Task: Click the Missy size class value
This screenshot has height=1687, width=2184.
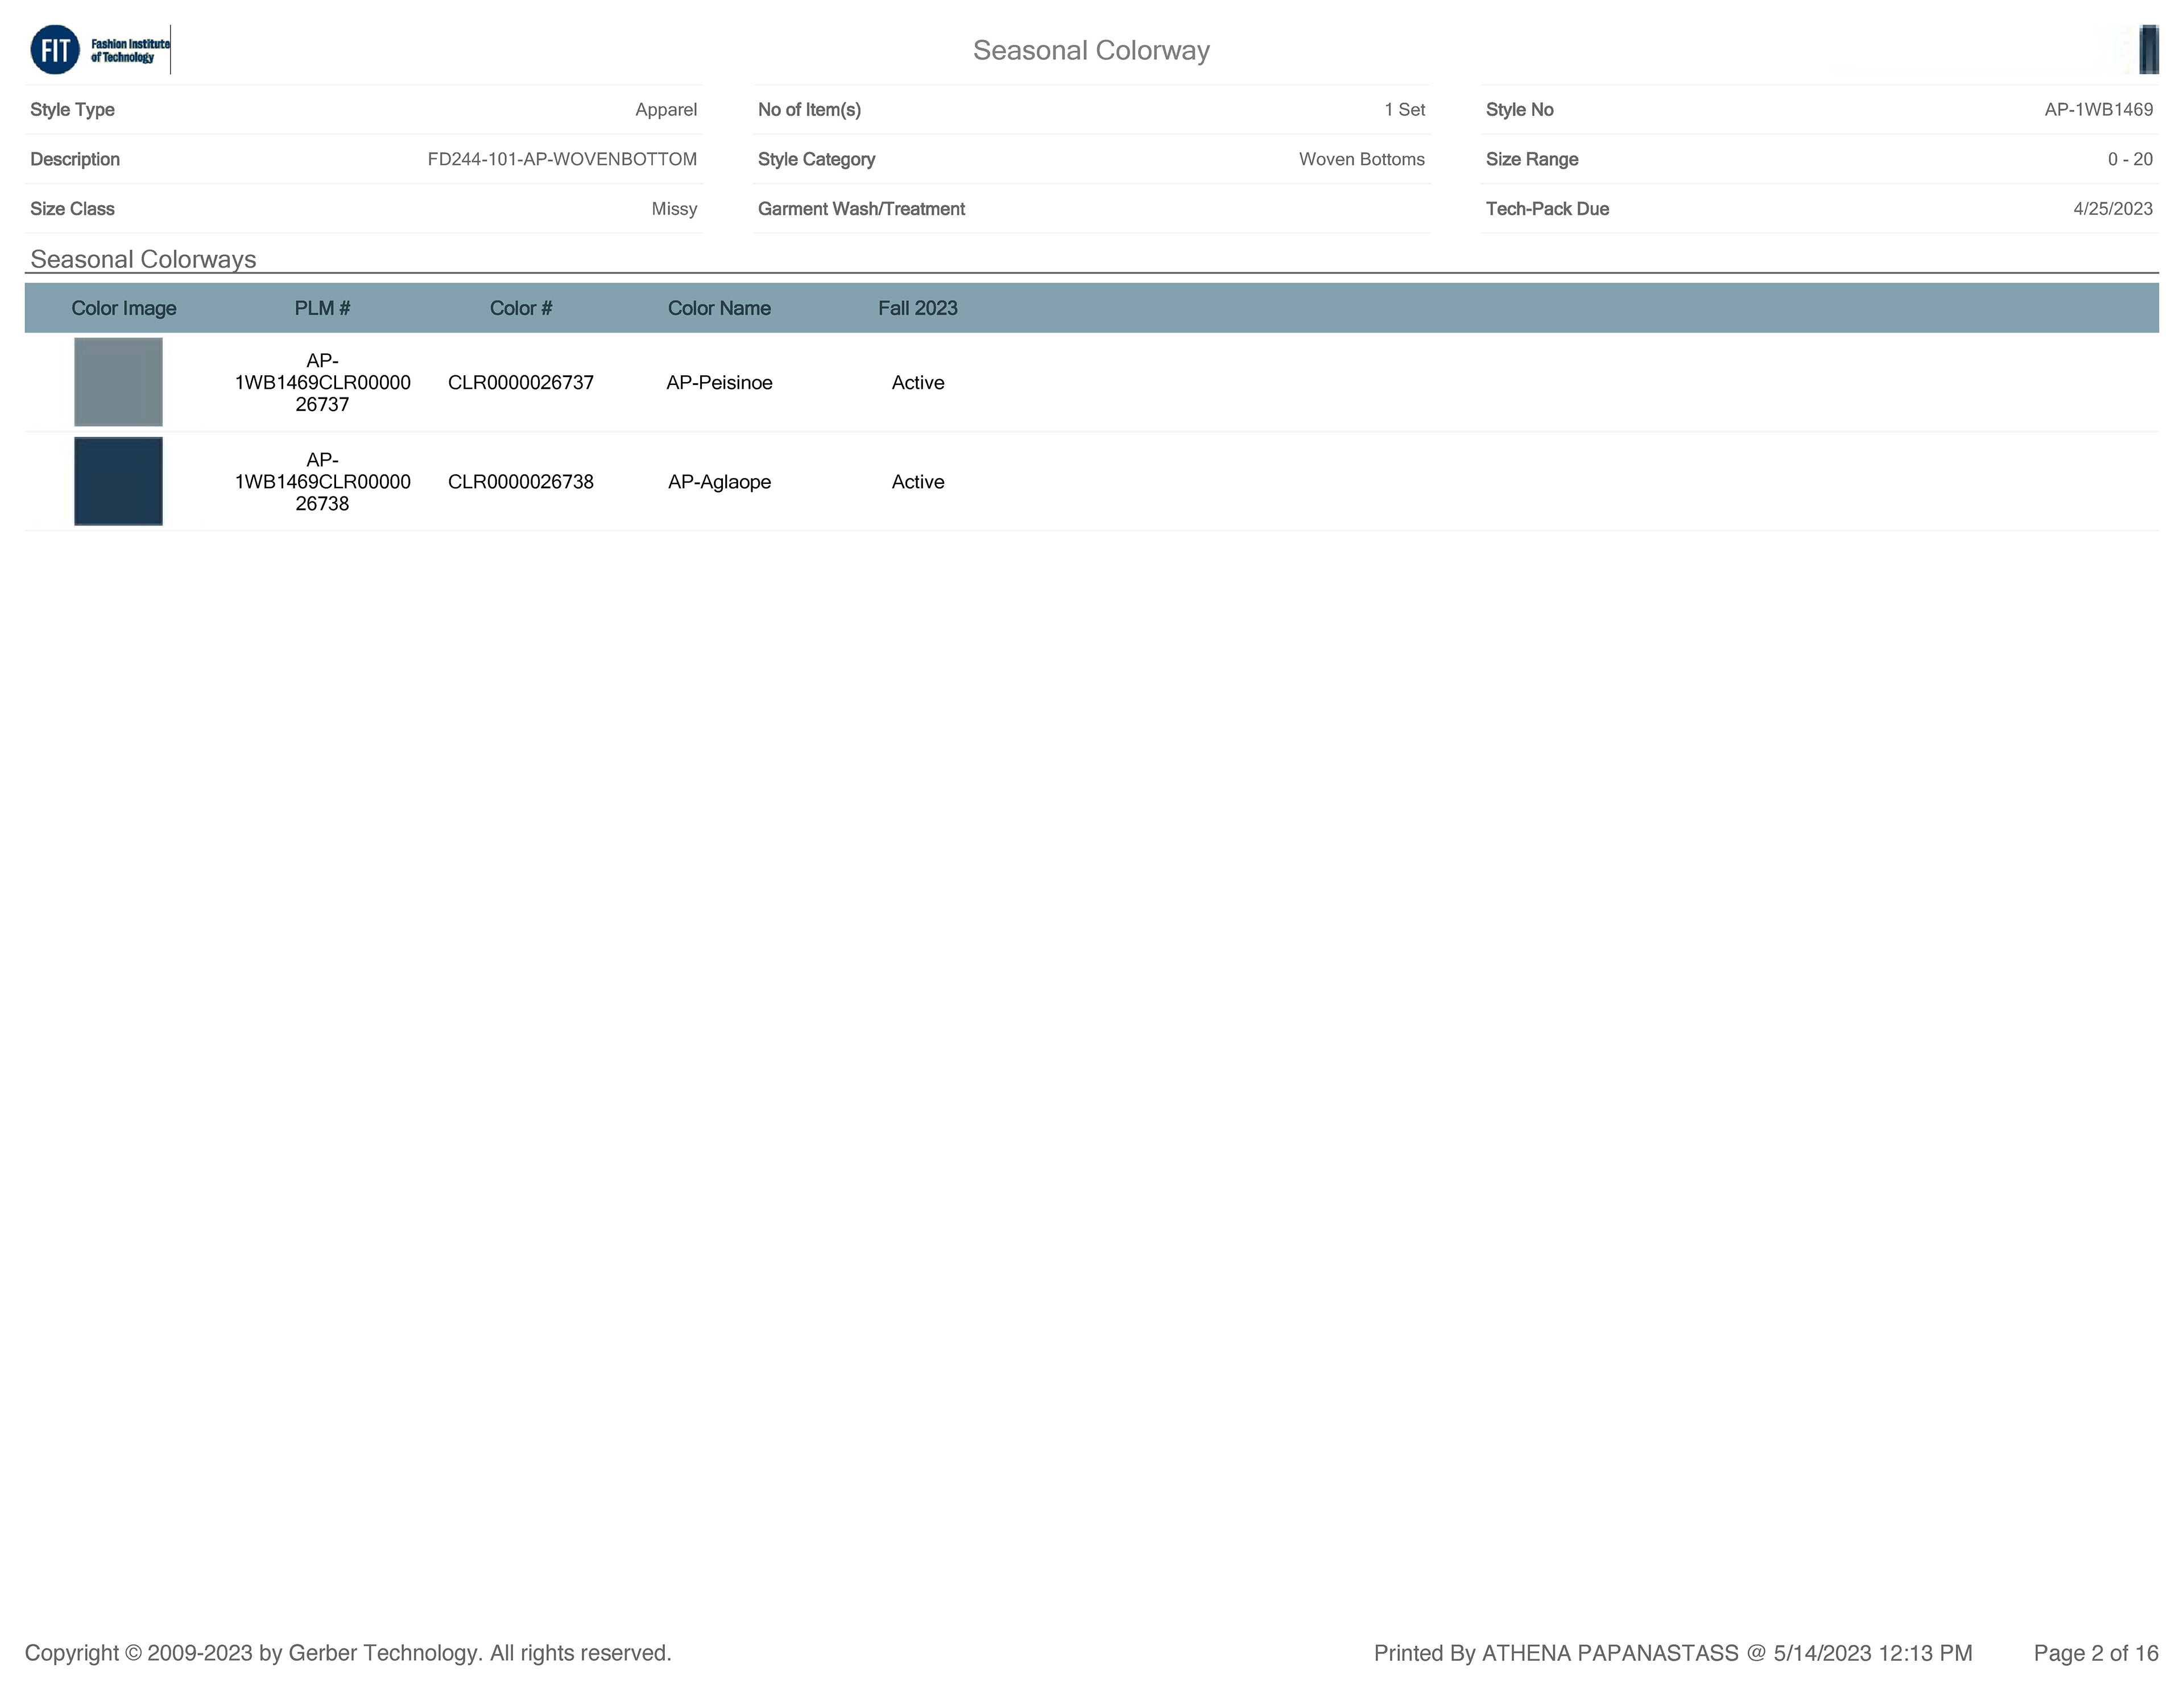Action: pos(674,208)
